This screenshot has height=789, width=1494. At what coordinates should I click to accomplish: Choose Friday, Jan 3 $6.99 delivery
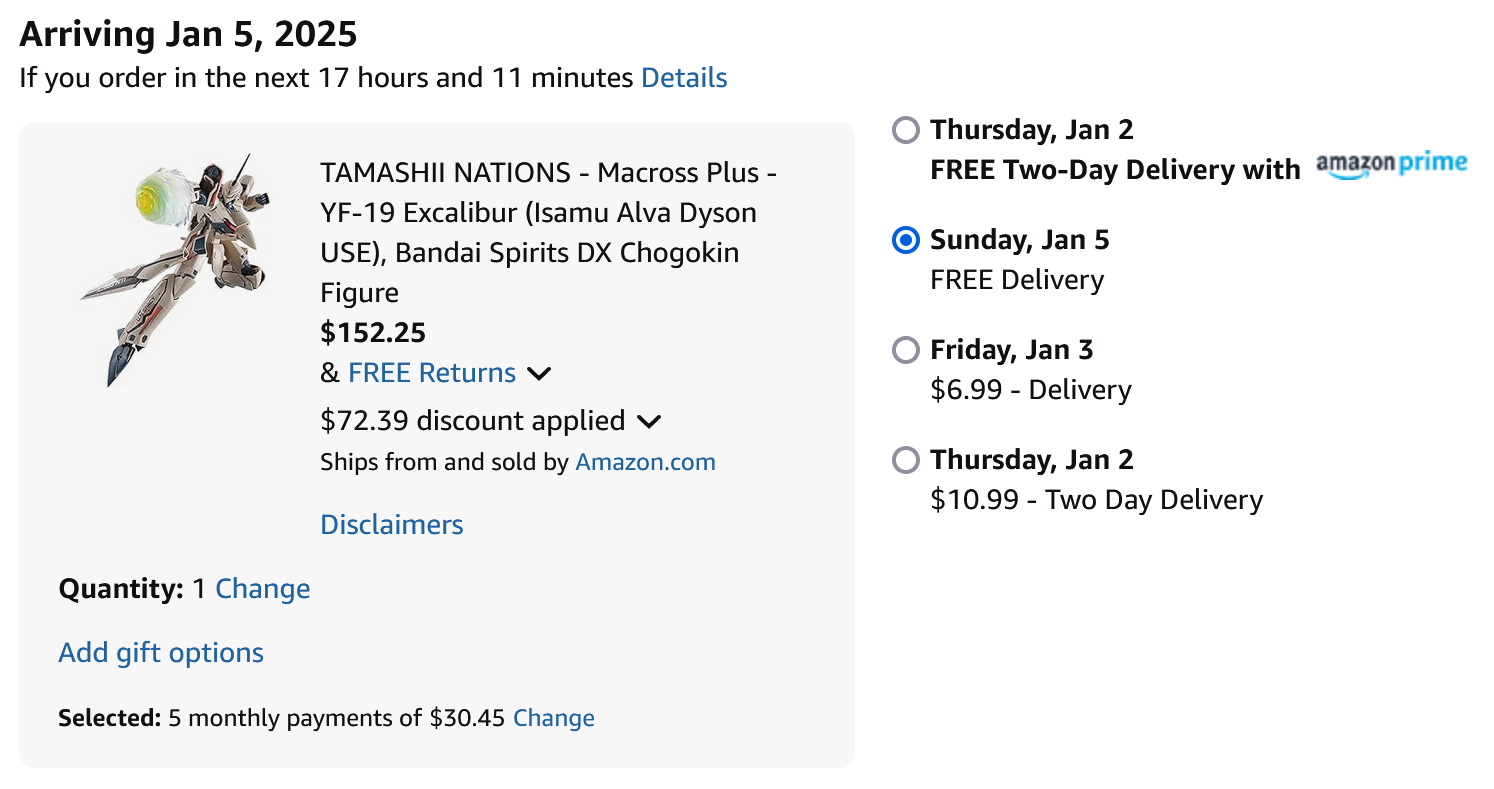point(905,350)
